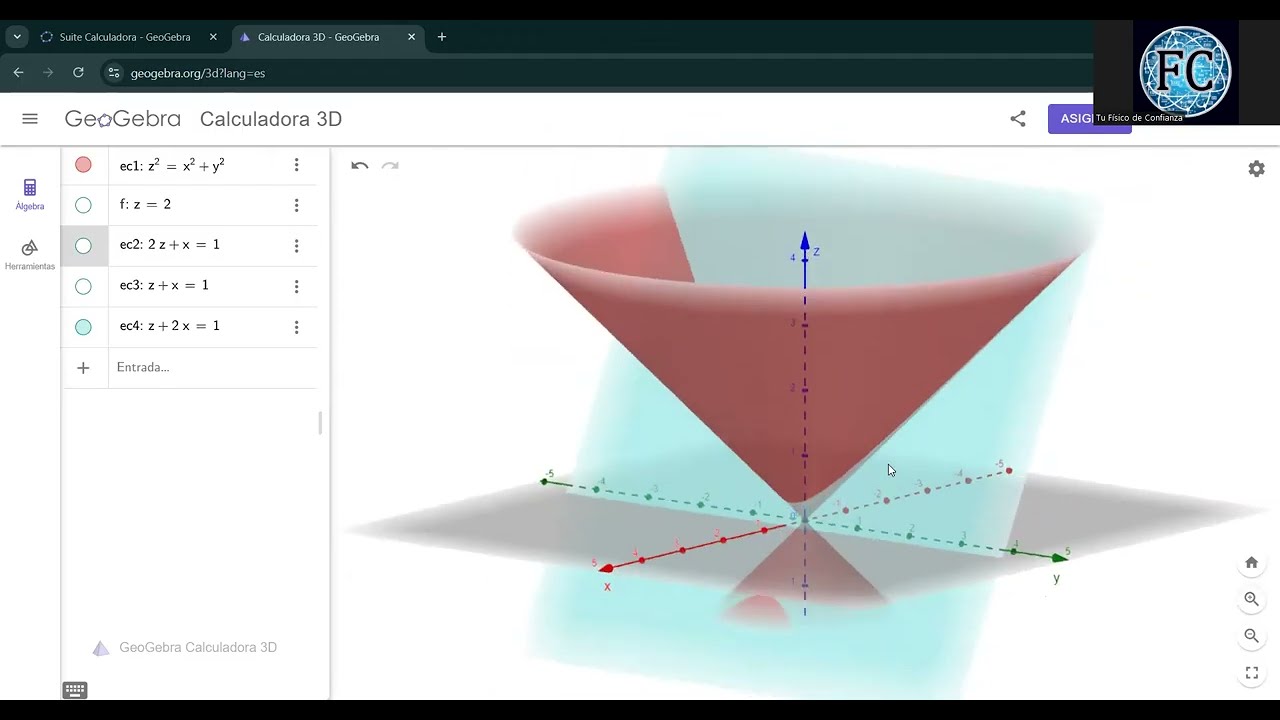The height and width of the screenshot is (720, 1280).
Task: Click the Entrada input field
Action: point(212,368)
